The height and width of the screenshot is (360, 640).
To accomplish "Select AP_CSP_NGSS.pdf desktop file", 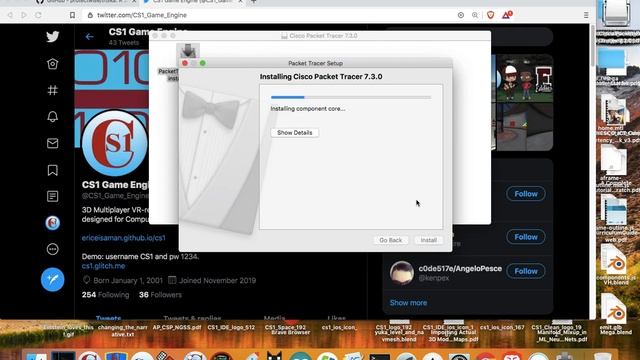I will [x=176, y=327].
